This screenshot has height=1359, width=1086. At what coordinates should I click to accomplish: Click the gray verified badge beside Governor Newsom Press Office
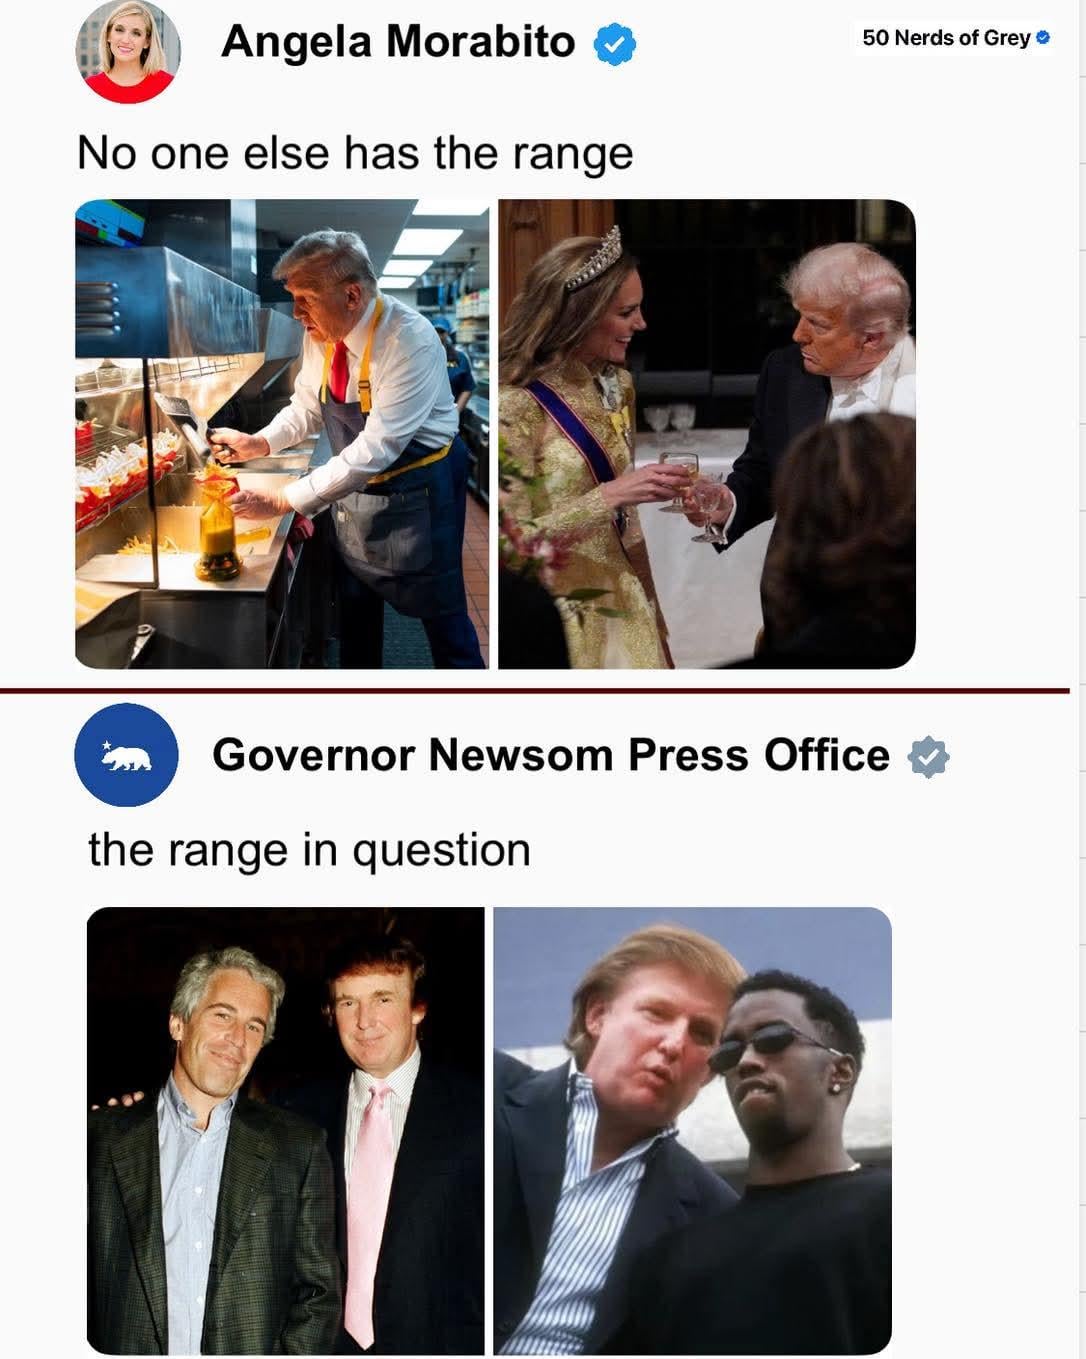click(x=928, y=757)
